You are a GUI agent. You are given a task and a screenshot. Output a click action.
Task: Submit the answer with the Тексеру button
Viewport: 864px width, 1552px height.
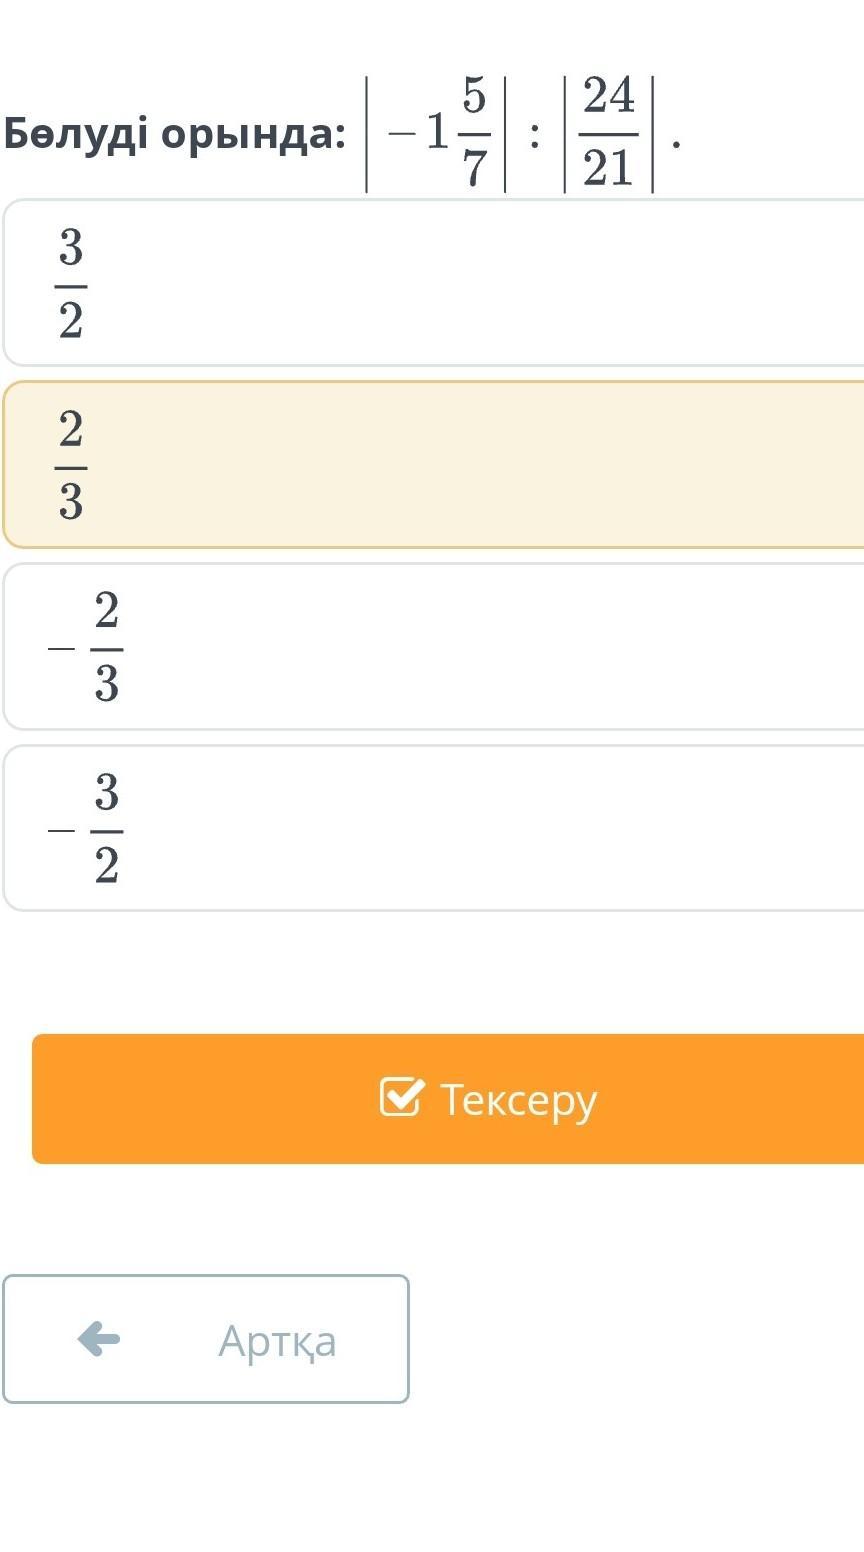pyautogui.click(x=448, y=1098)
